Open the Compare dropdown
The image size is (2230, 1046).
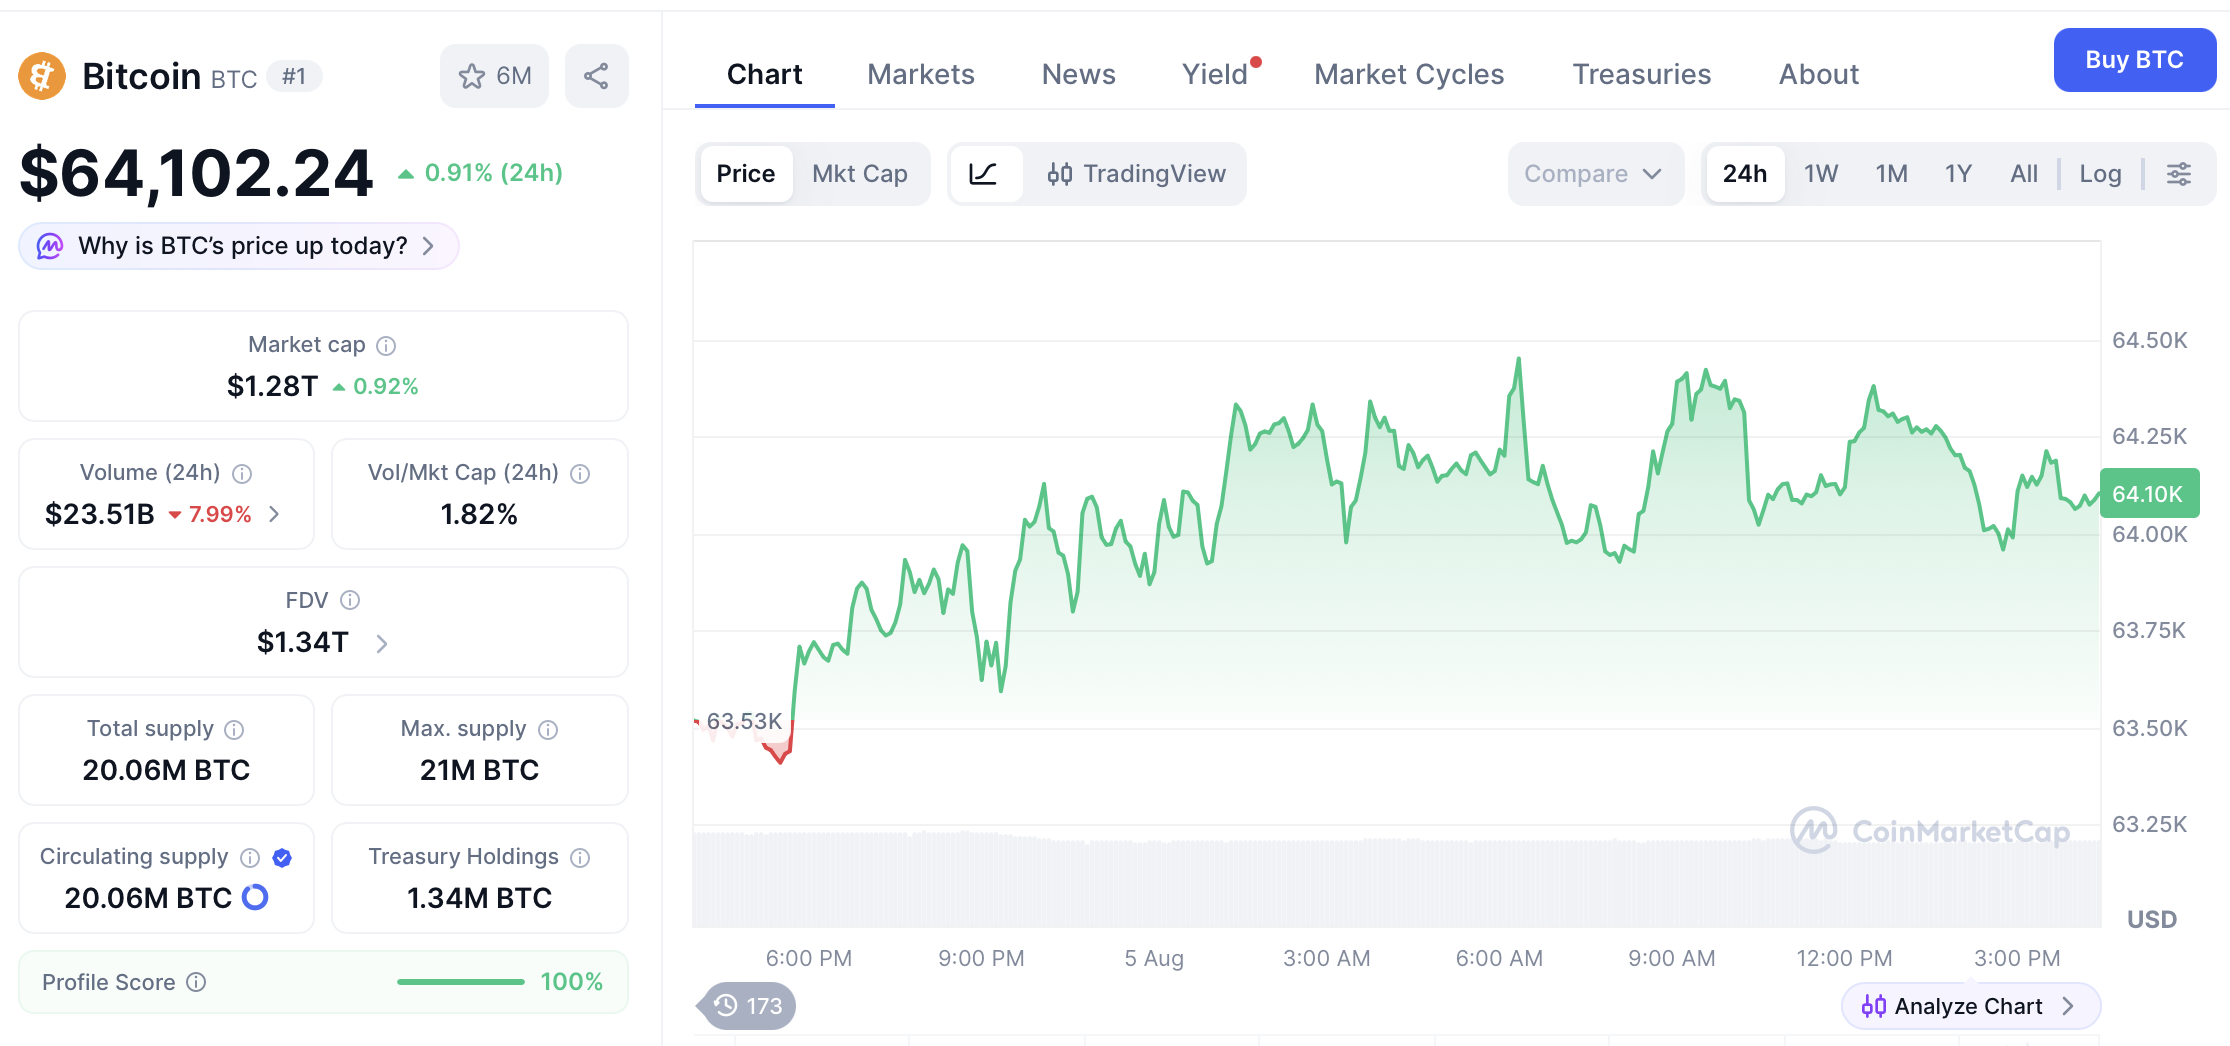tap(1594, 174)
